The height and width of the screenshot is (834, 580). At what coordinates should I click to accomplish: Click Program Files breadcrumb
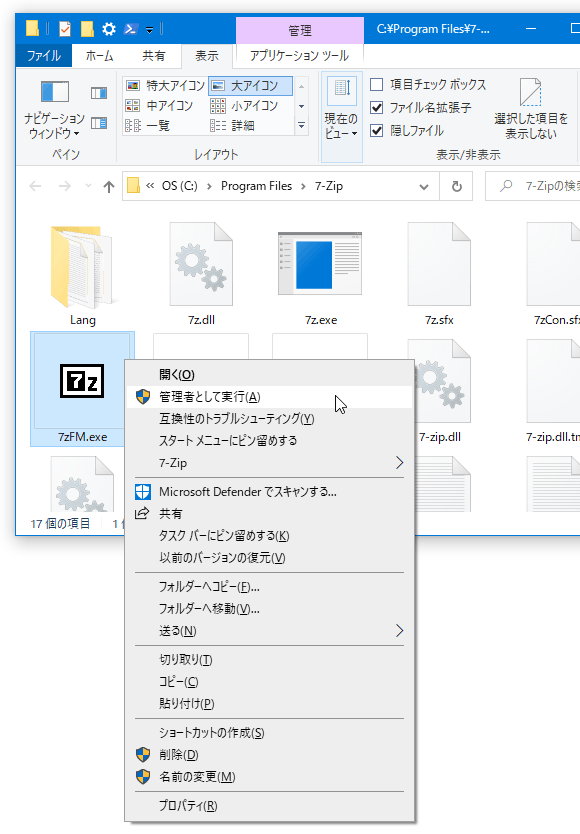click(x=256, y=186)
